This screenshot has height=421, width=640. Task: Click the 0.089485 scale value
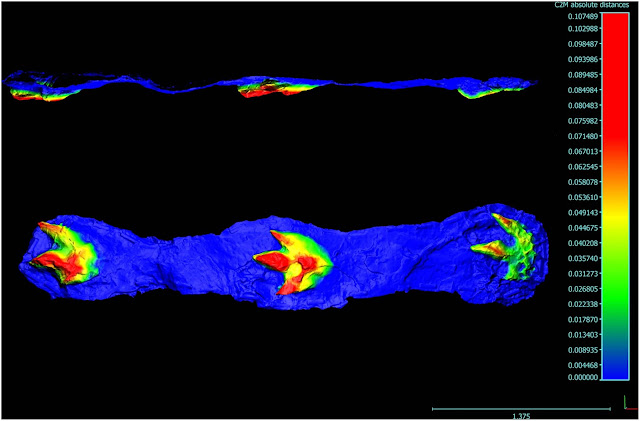coord(583,75)
